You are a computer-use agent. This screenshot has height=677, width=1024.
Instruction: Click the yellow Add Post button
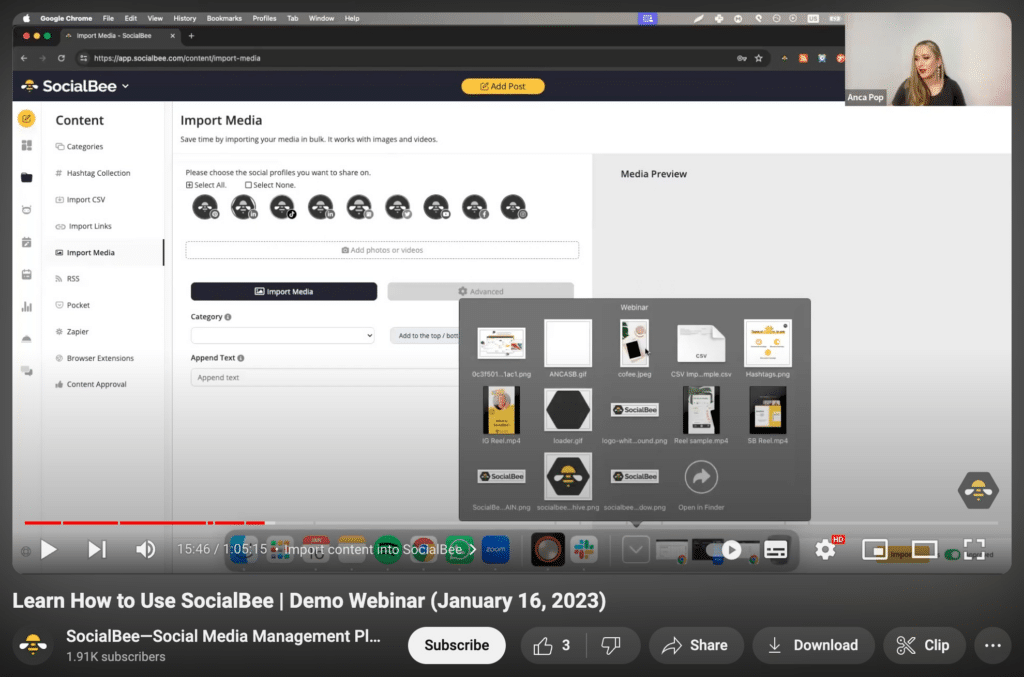coord(503,86)
